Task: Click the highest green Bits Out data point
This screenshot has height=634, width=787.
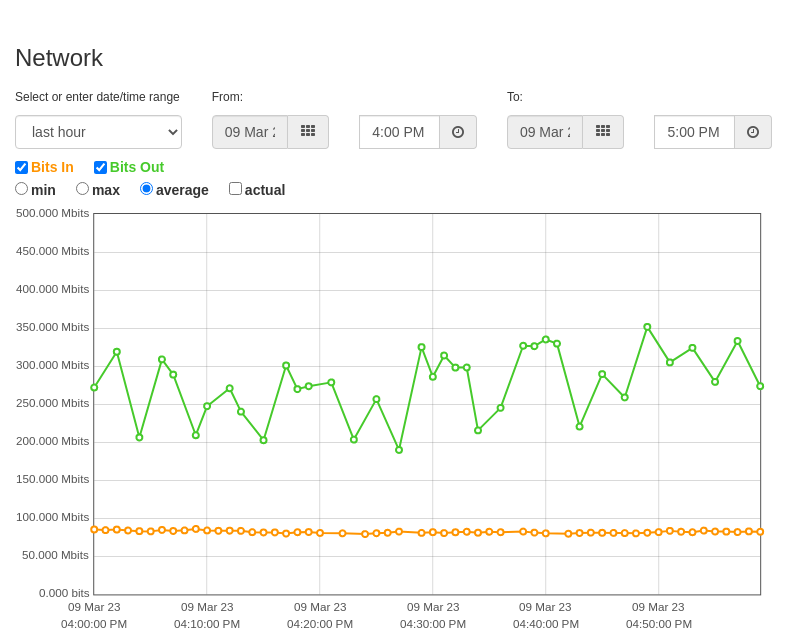Action: click(x=647, y=327)
